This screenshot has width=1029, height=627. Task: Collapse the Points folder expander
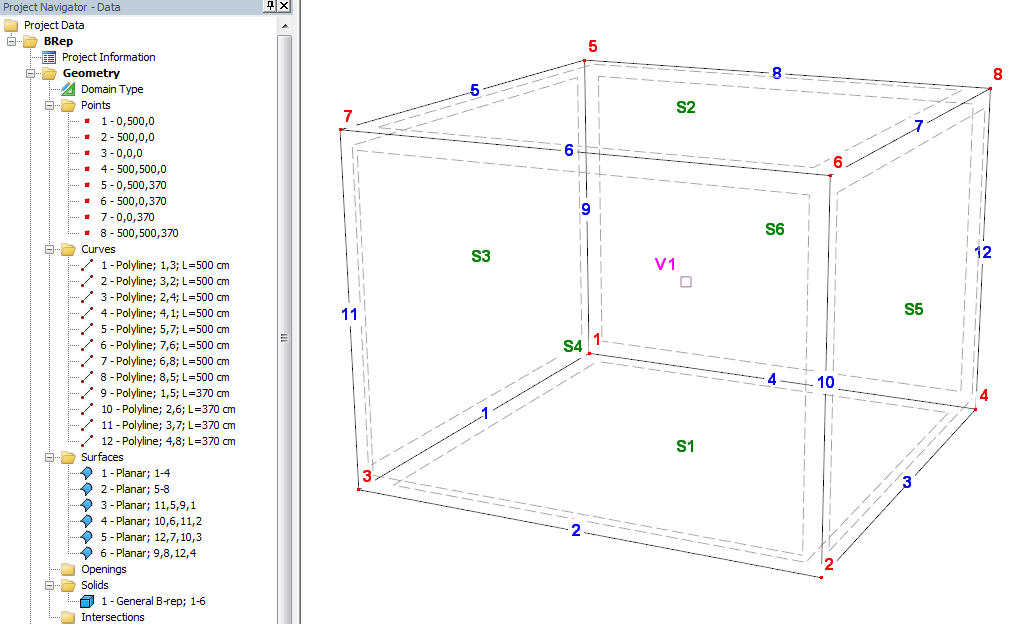coord(49,106)
